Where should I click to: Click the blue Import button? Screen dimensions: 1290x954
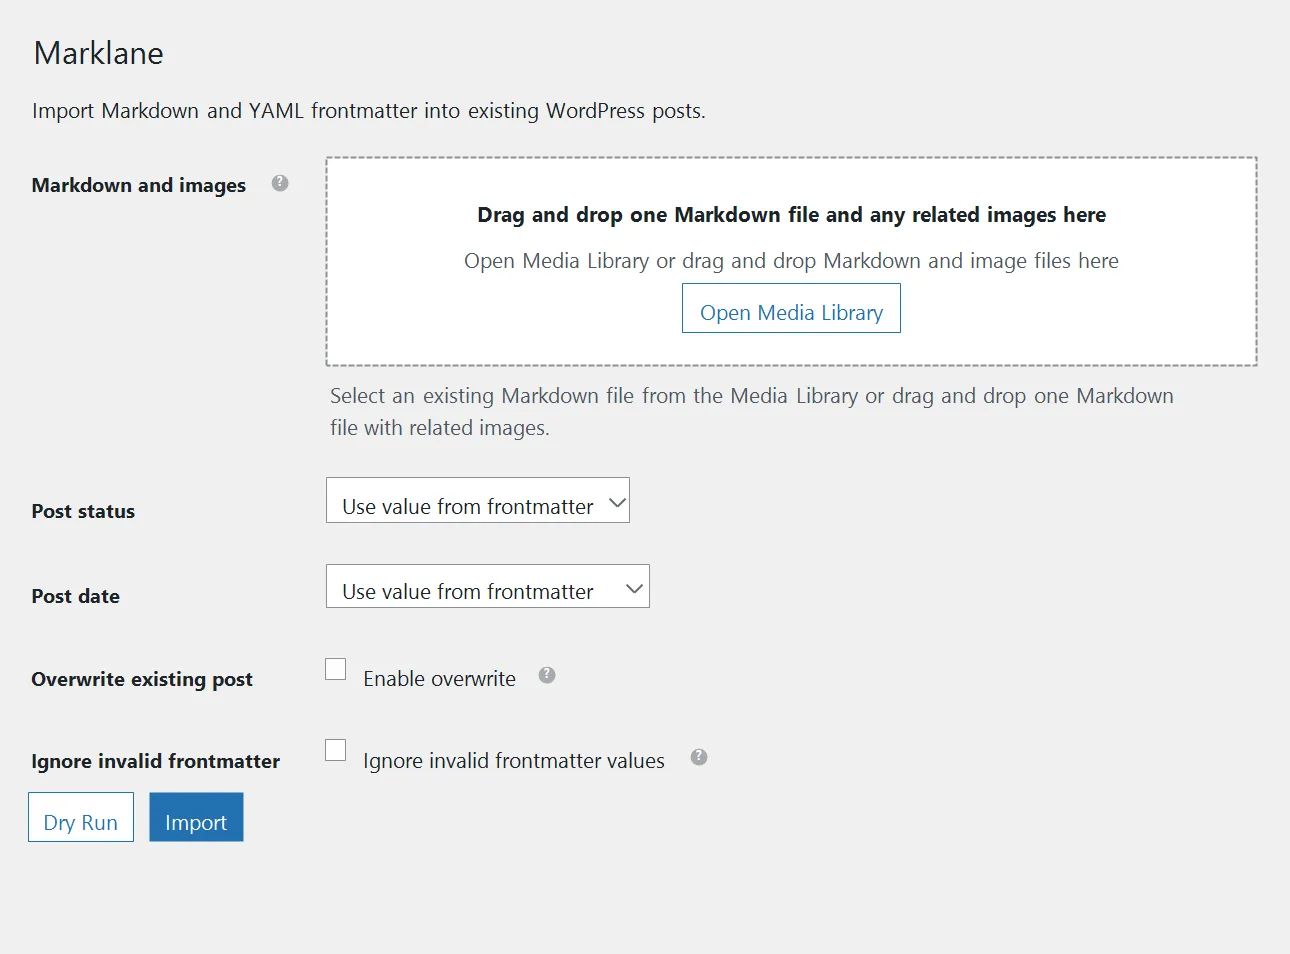196,817
